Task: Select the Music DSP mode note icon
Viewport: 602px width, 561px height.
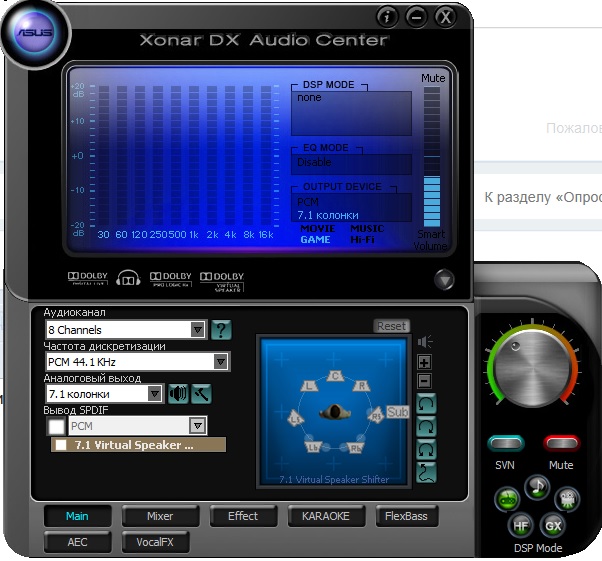Action: pos(538,487)
